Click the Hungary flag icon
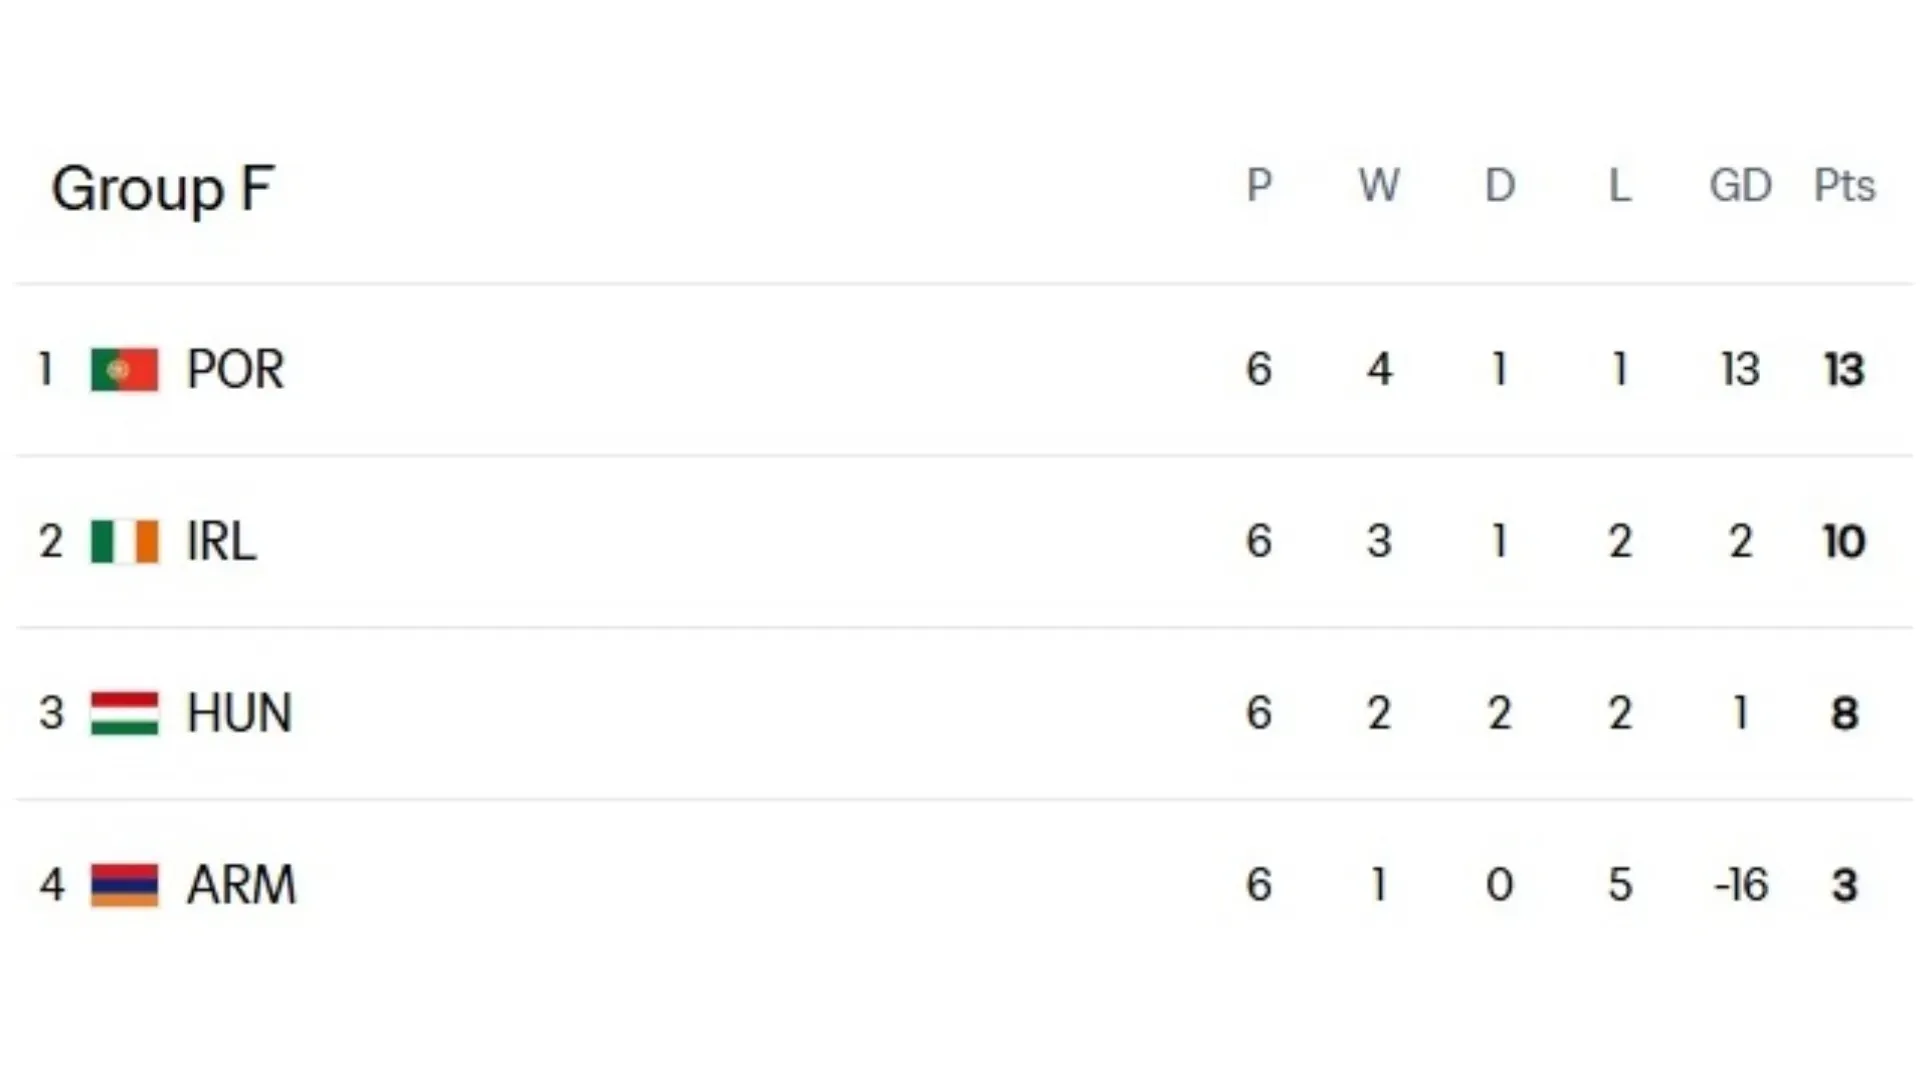1920x1080 pixels. pos(124,713)
